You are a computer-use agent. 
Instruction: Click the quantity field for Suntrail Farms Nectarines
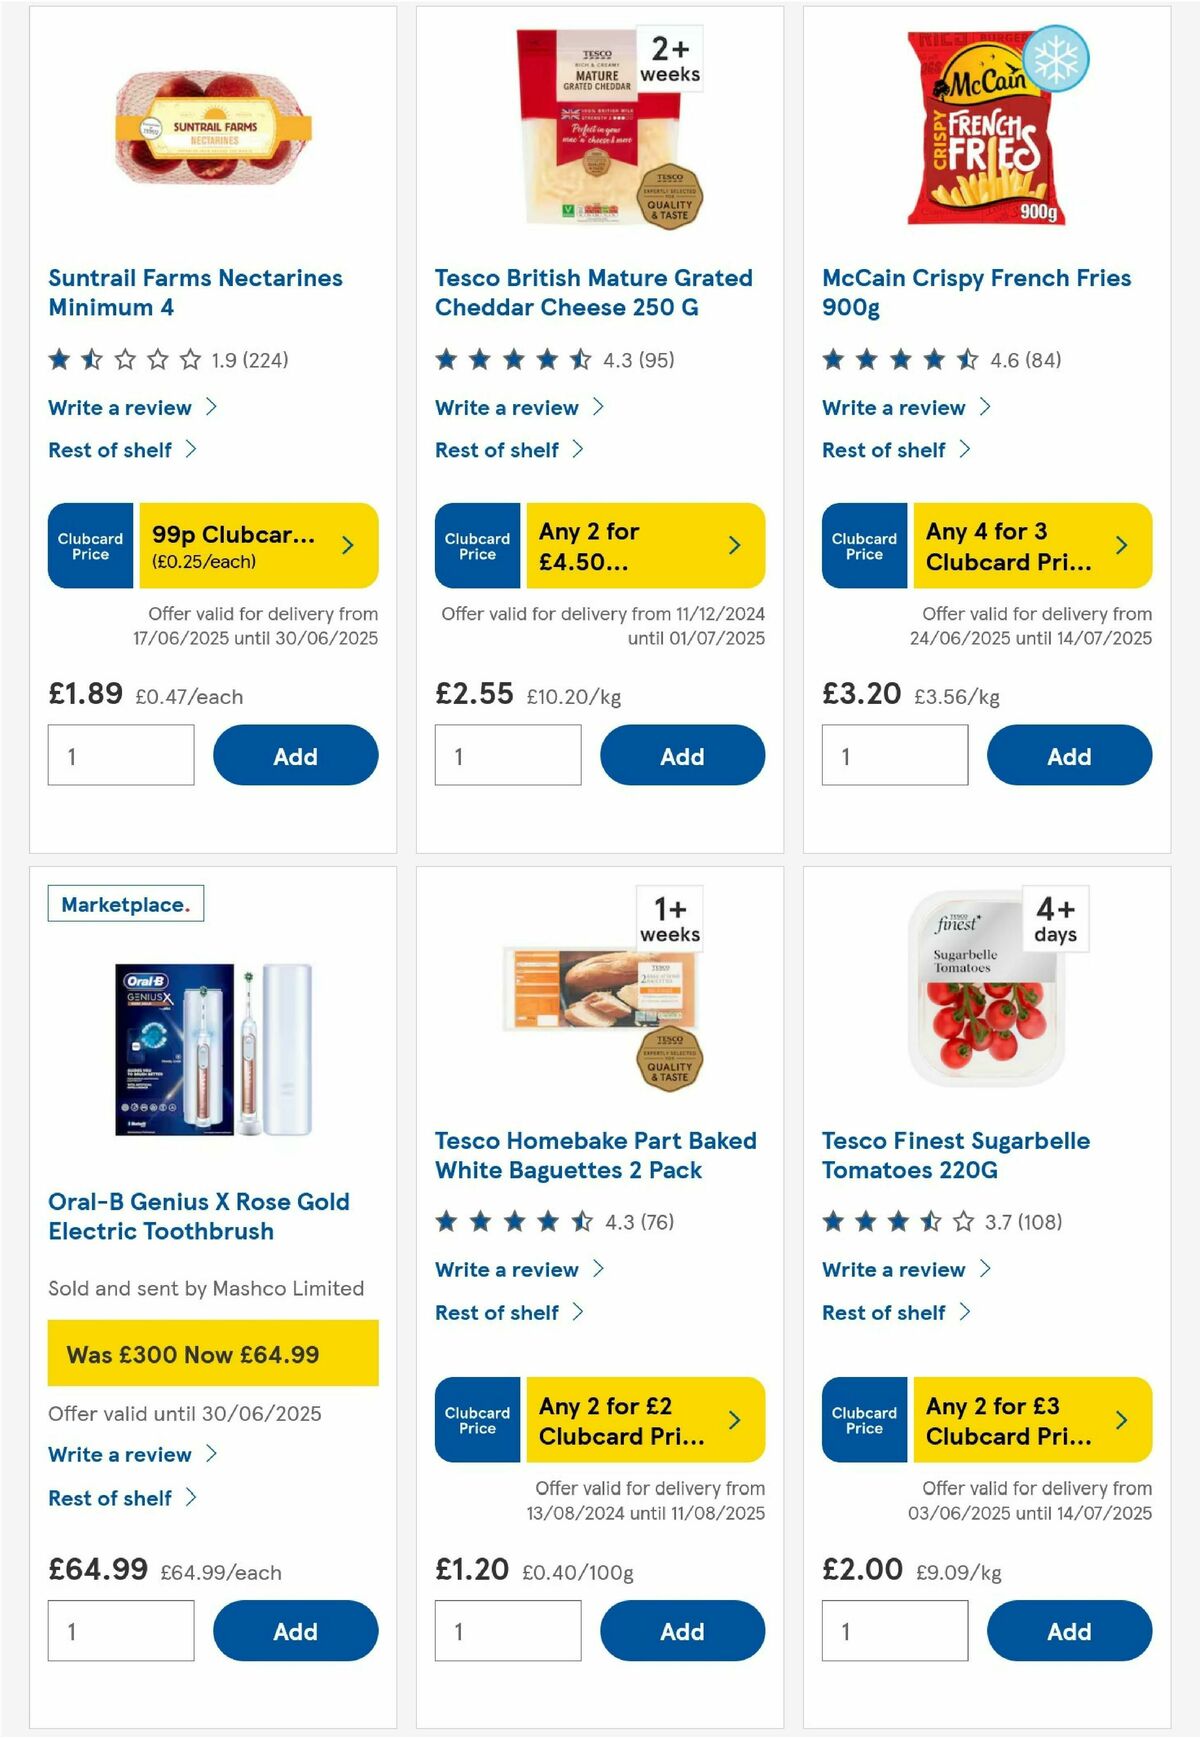120,754
